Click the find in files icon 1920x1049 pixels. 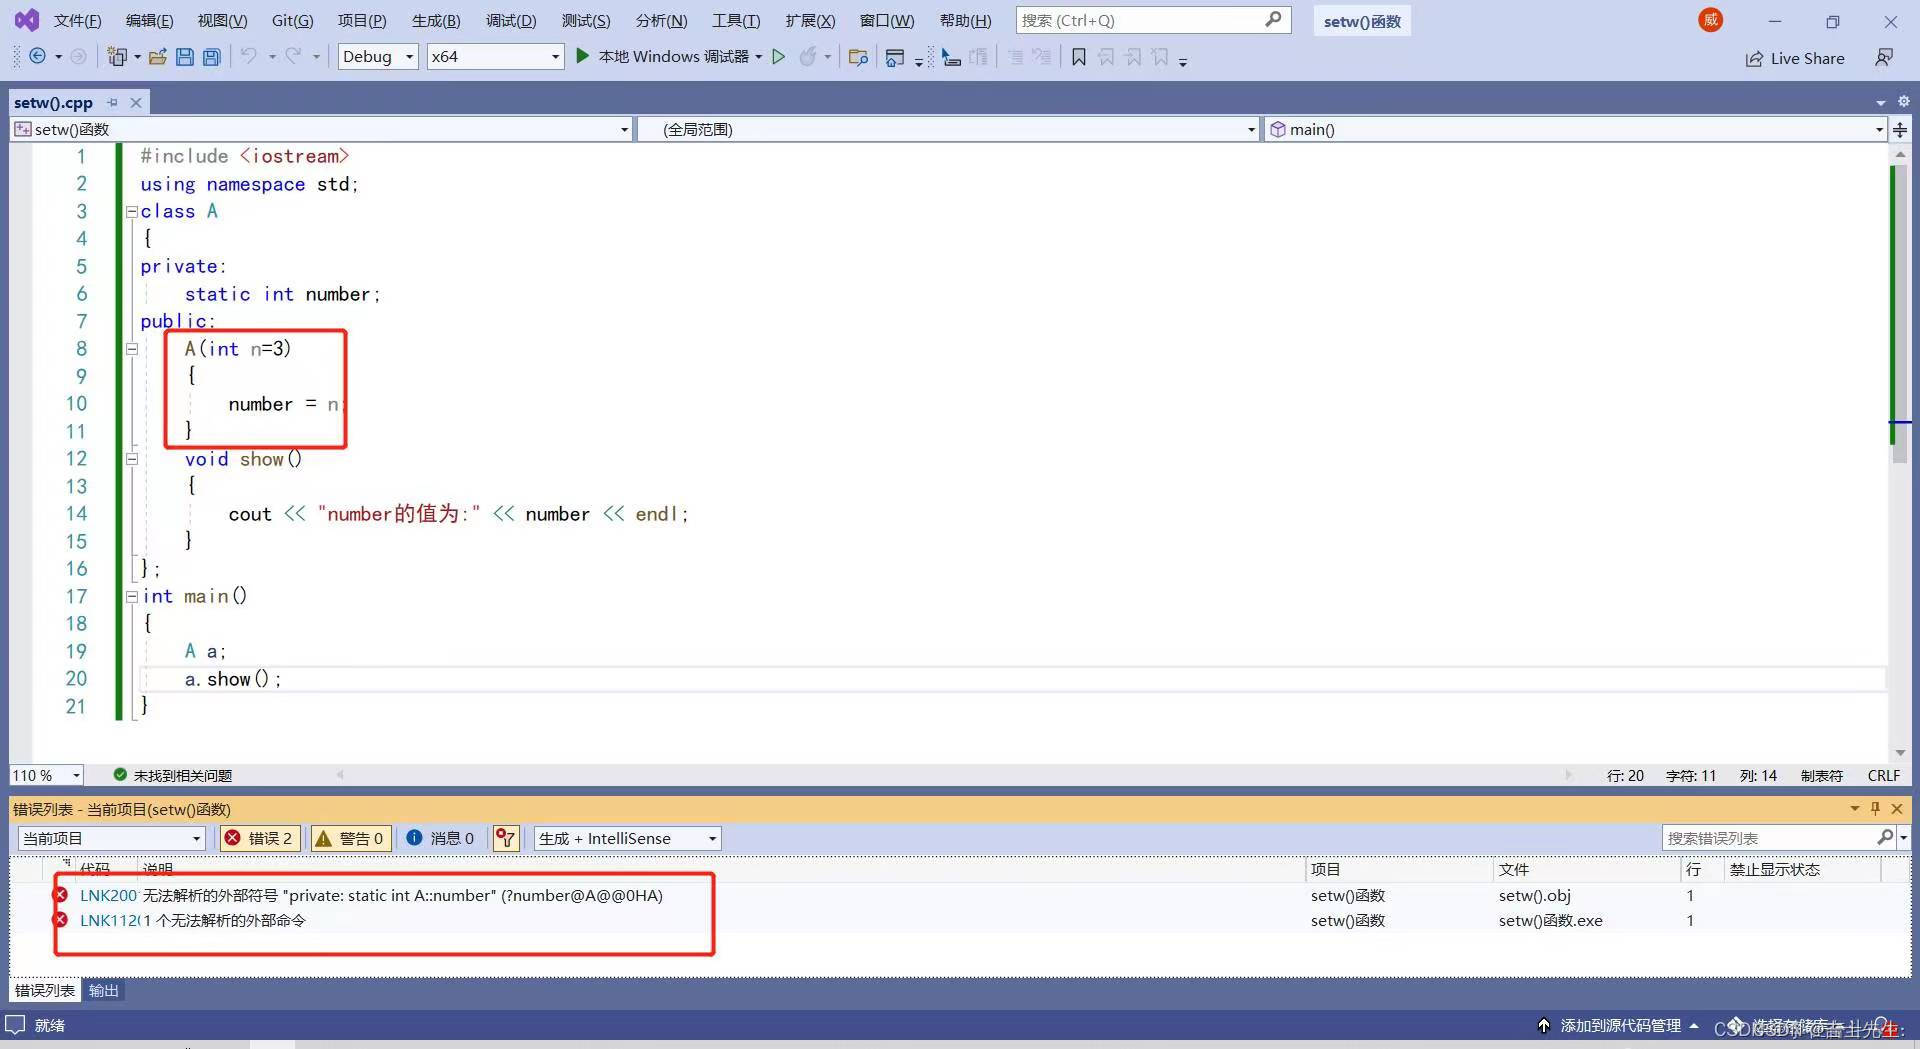pyautogui.click(x=857, y=57)
